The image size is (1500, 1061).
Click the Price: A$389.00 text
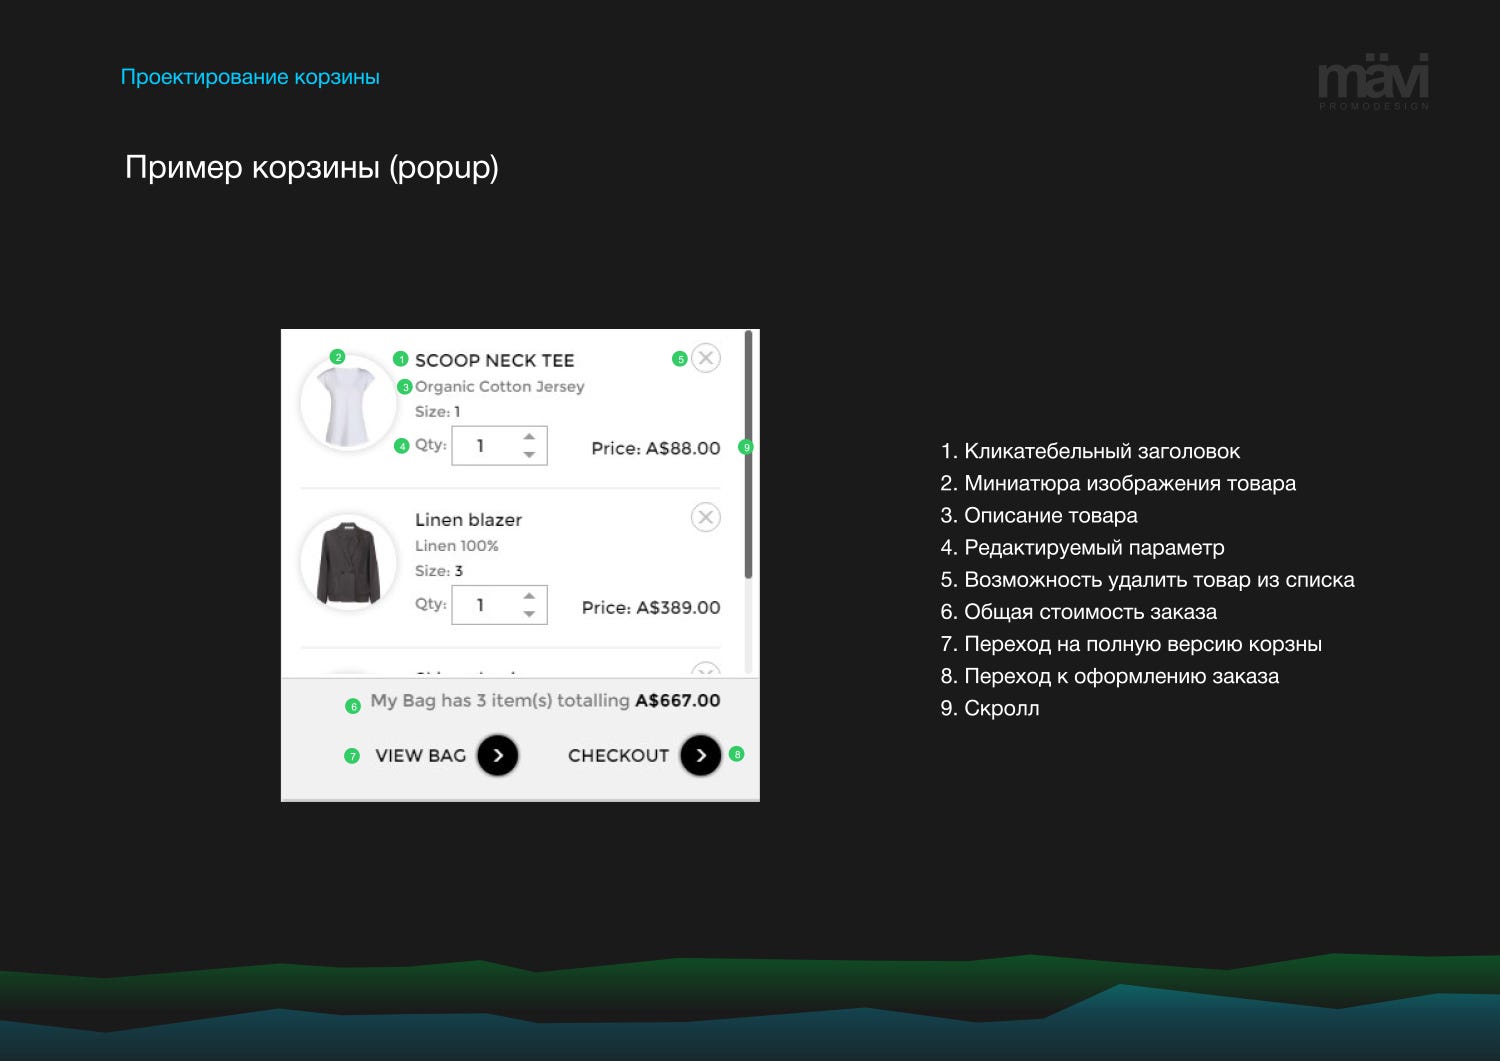[x=651, y=607]
